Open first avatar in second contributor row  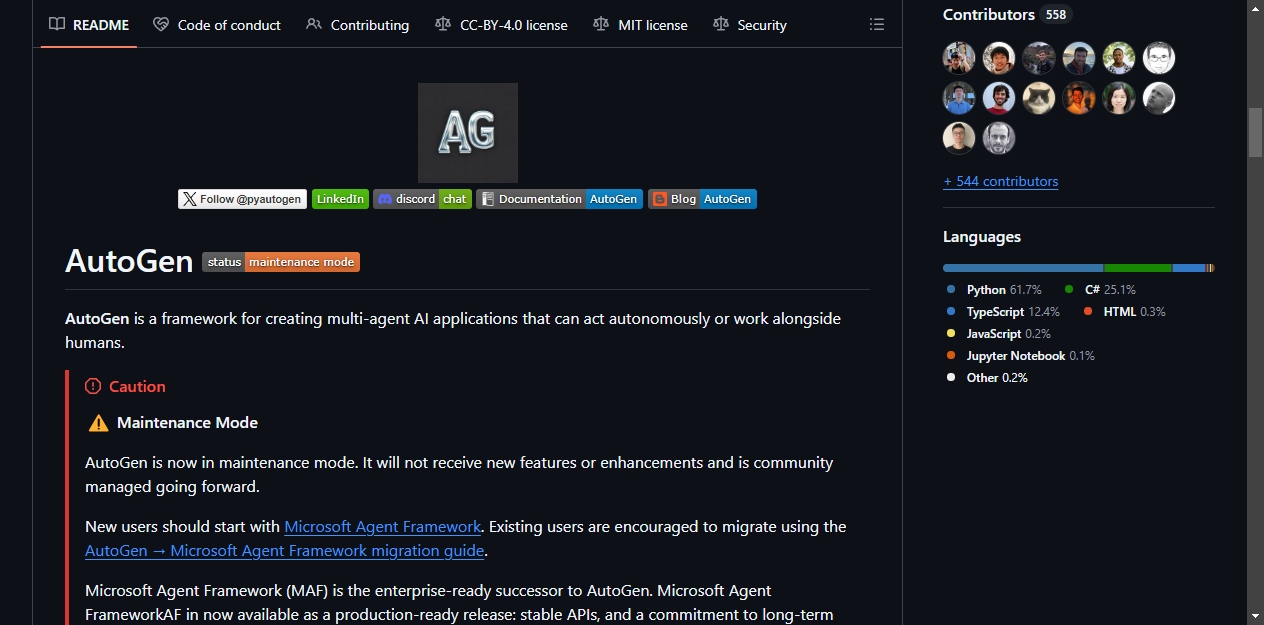959,98
